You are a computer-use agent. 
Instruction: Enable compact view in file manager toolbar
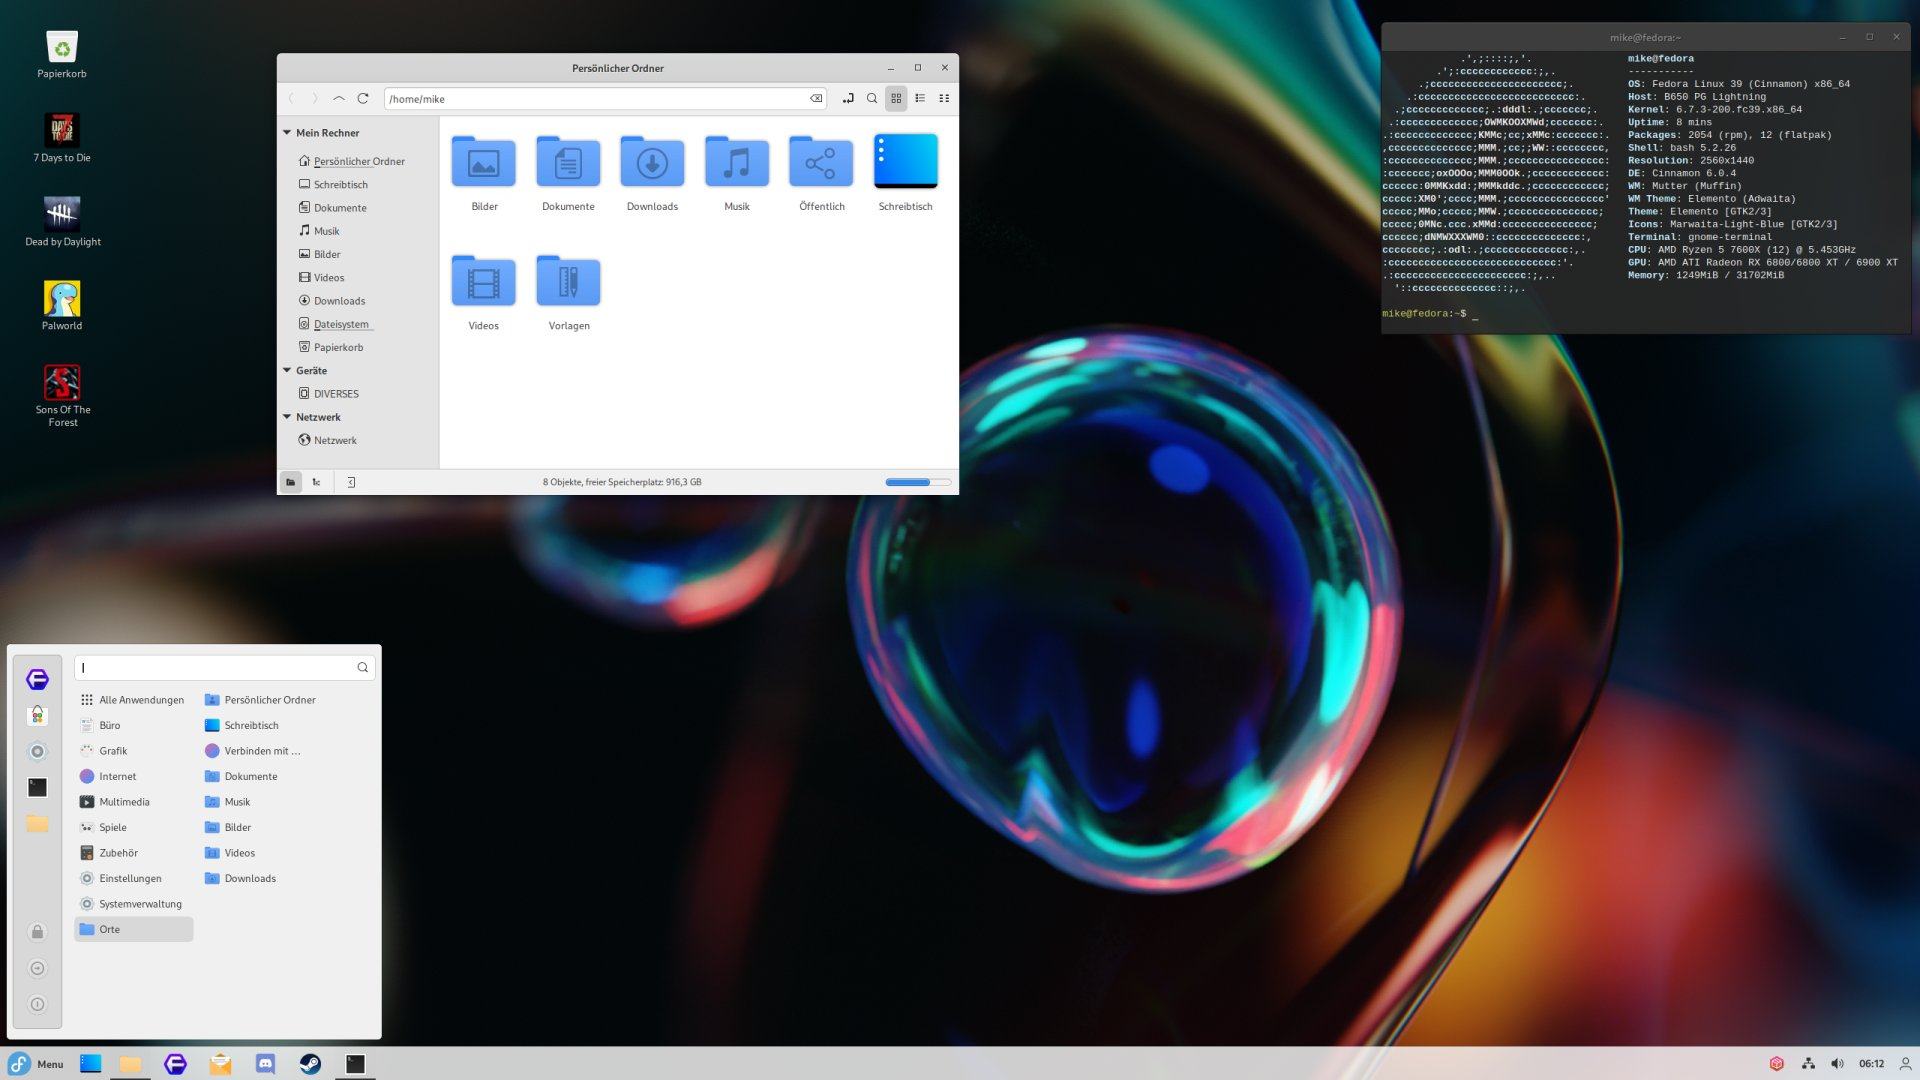coord(943,98)
